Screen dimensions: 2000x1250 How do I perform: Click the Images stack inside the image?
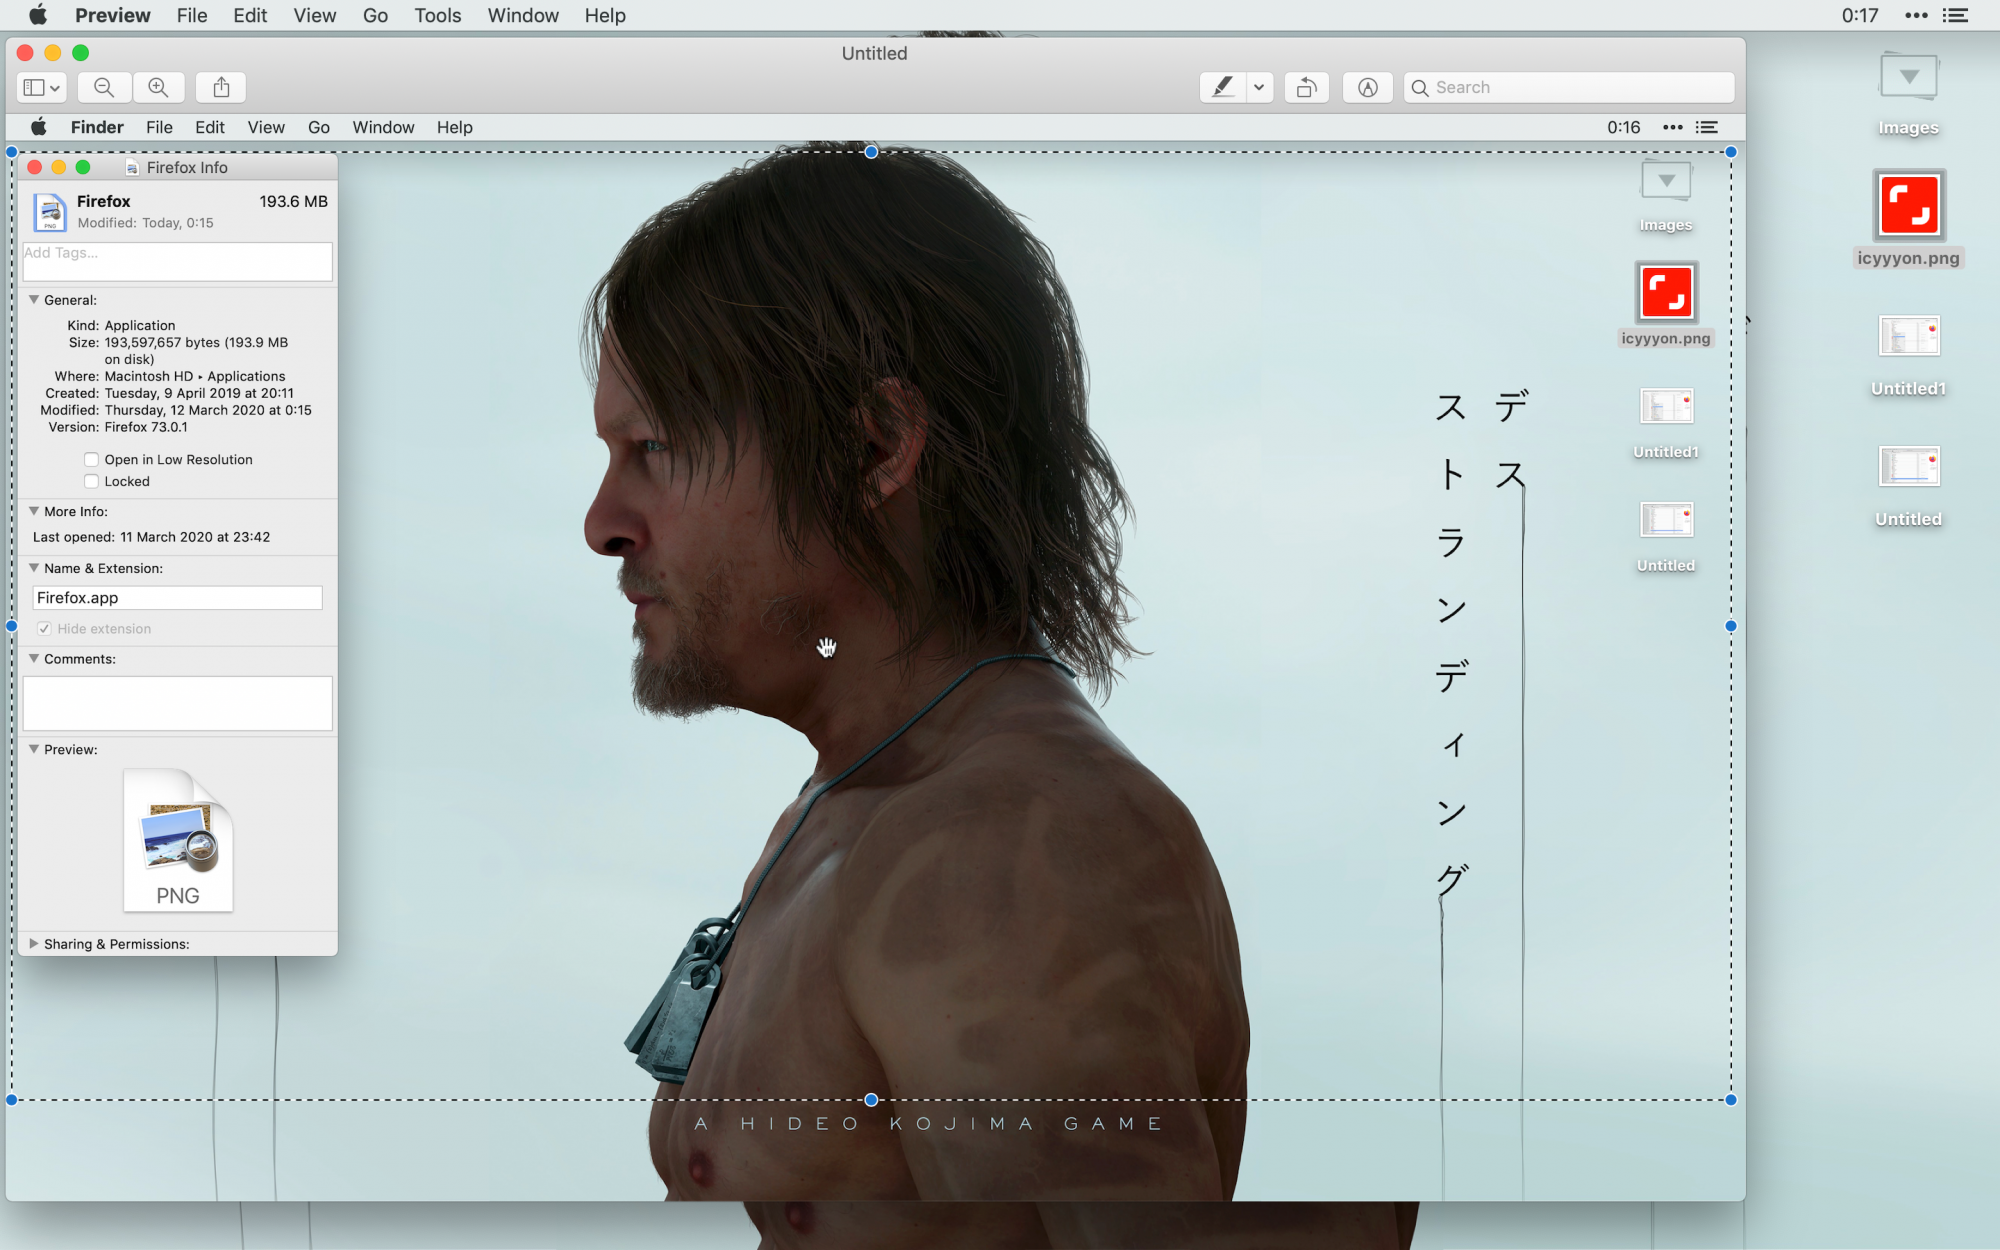(x=1666, y=195)
